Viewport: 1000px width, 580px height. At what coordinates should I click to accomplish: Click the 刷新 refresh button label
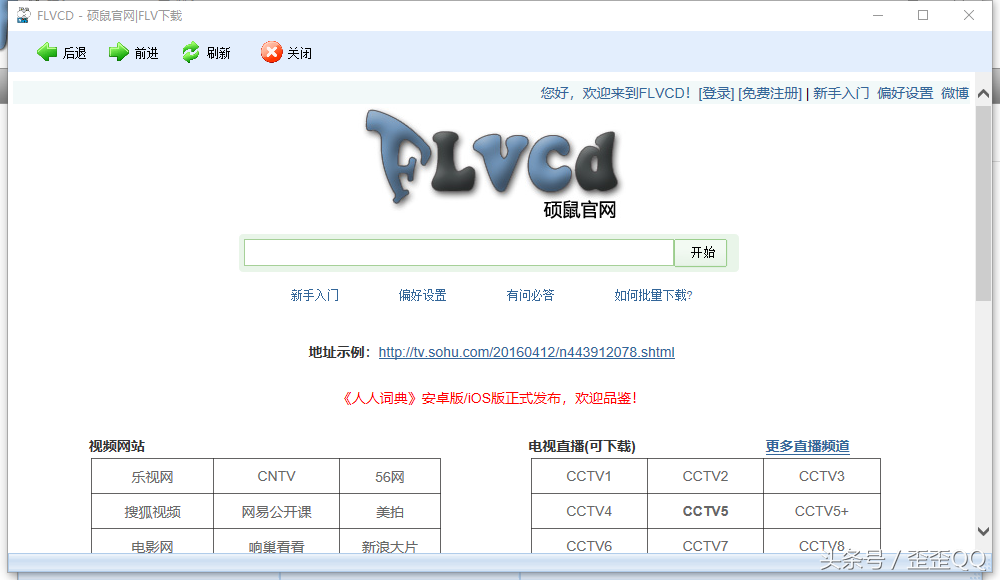coord(219,53)
